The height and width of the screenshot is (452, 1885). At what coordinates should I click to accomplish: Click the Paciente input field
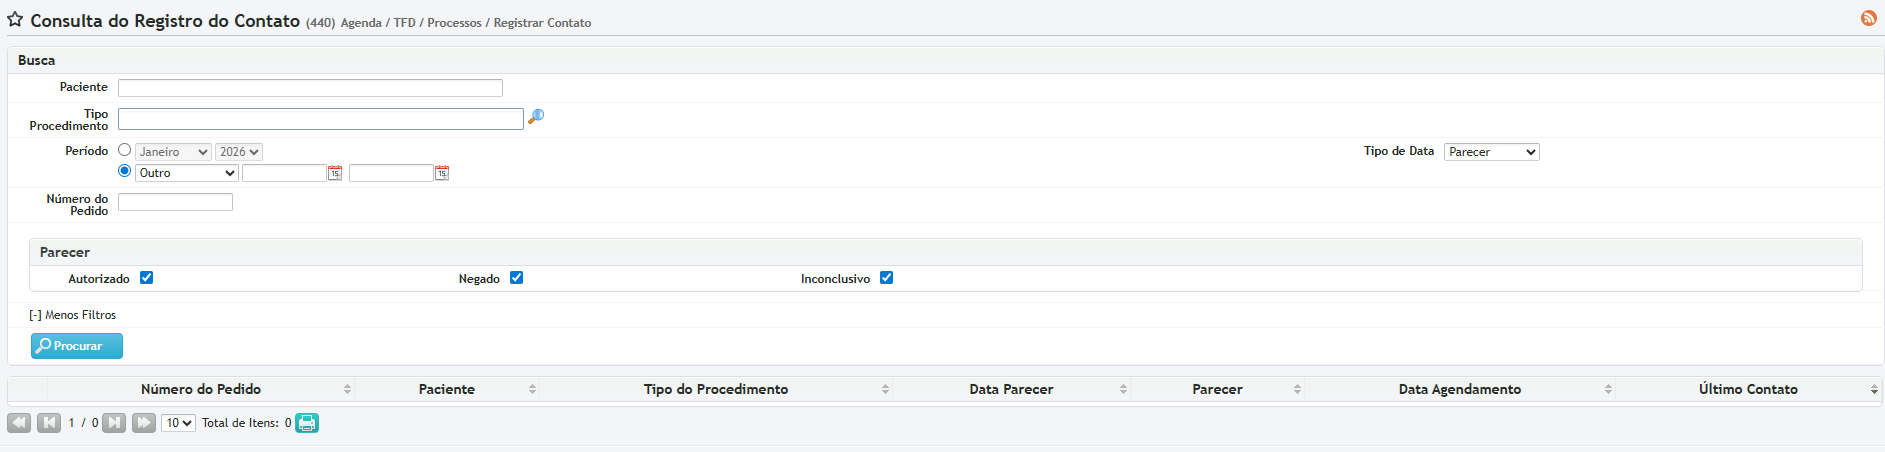tap(310, 88)
